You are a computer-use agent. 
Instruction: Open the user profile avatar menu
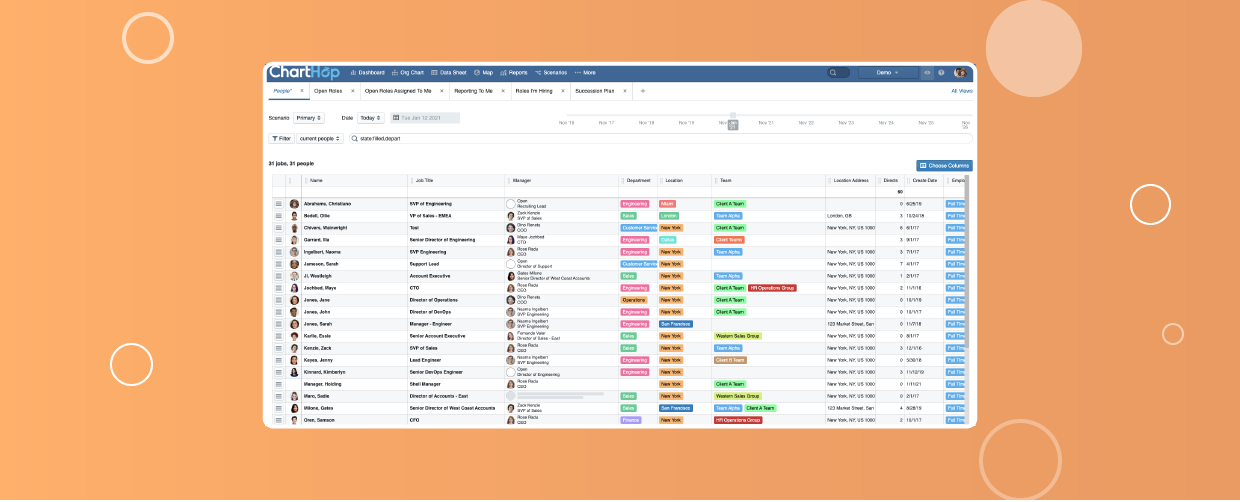tap(960, 73)
